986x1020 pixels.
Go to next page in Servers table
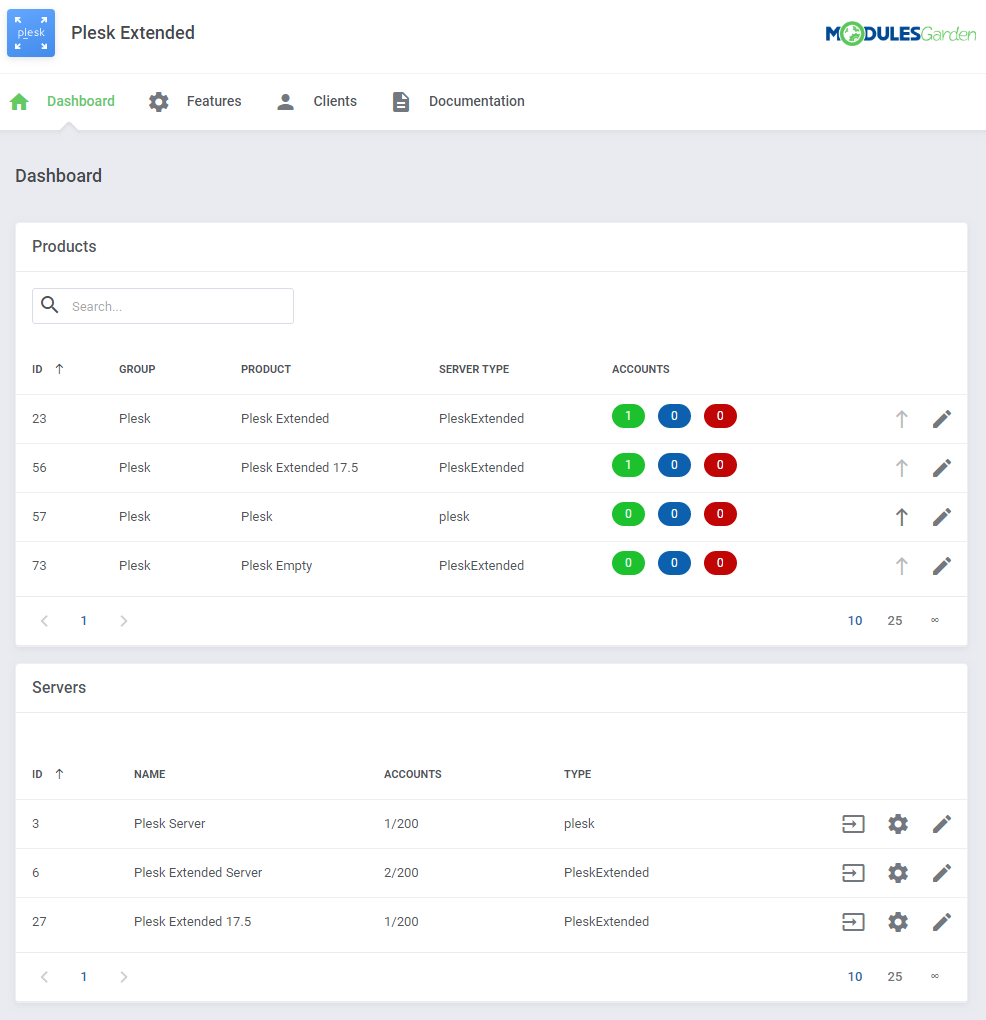tap(124, 977)
